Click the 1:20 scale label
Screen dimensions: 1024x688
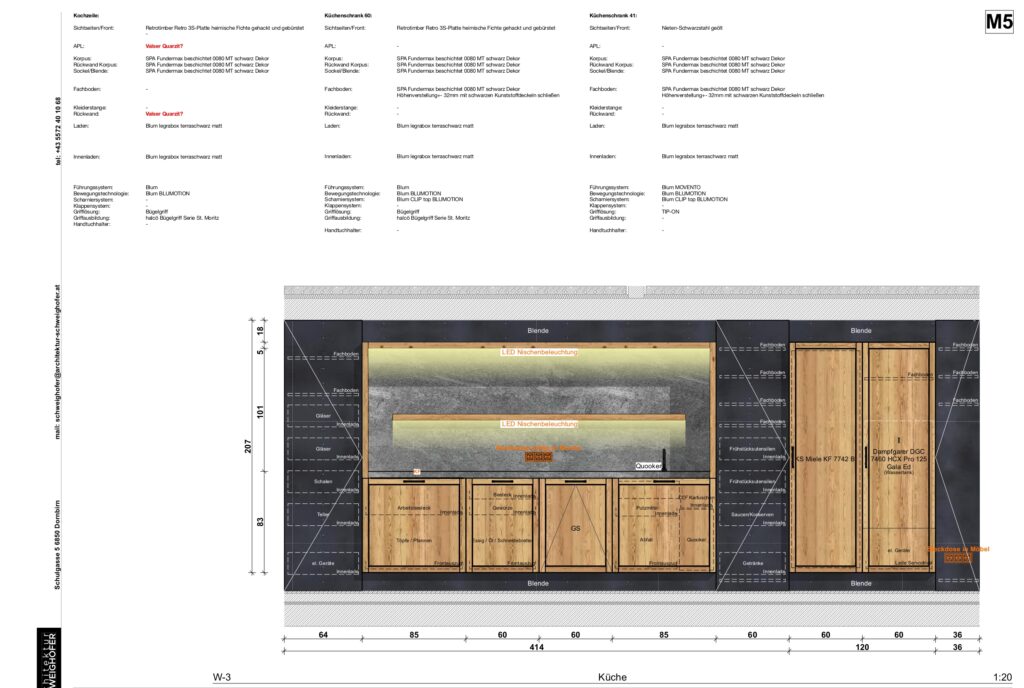(x=1002, y=677)
